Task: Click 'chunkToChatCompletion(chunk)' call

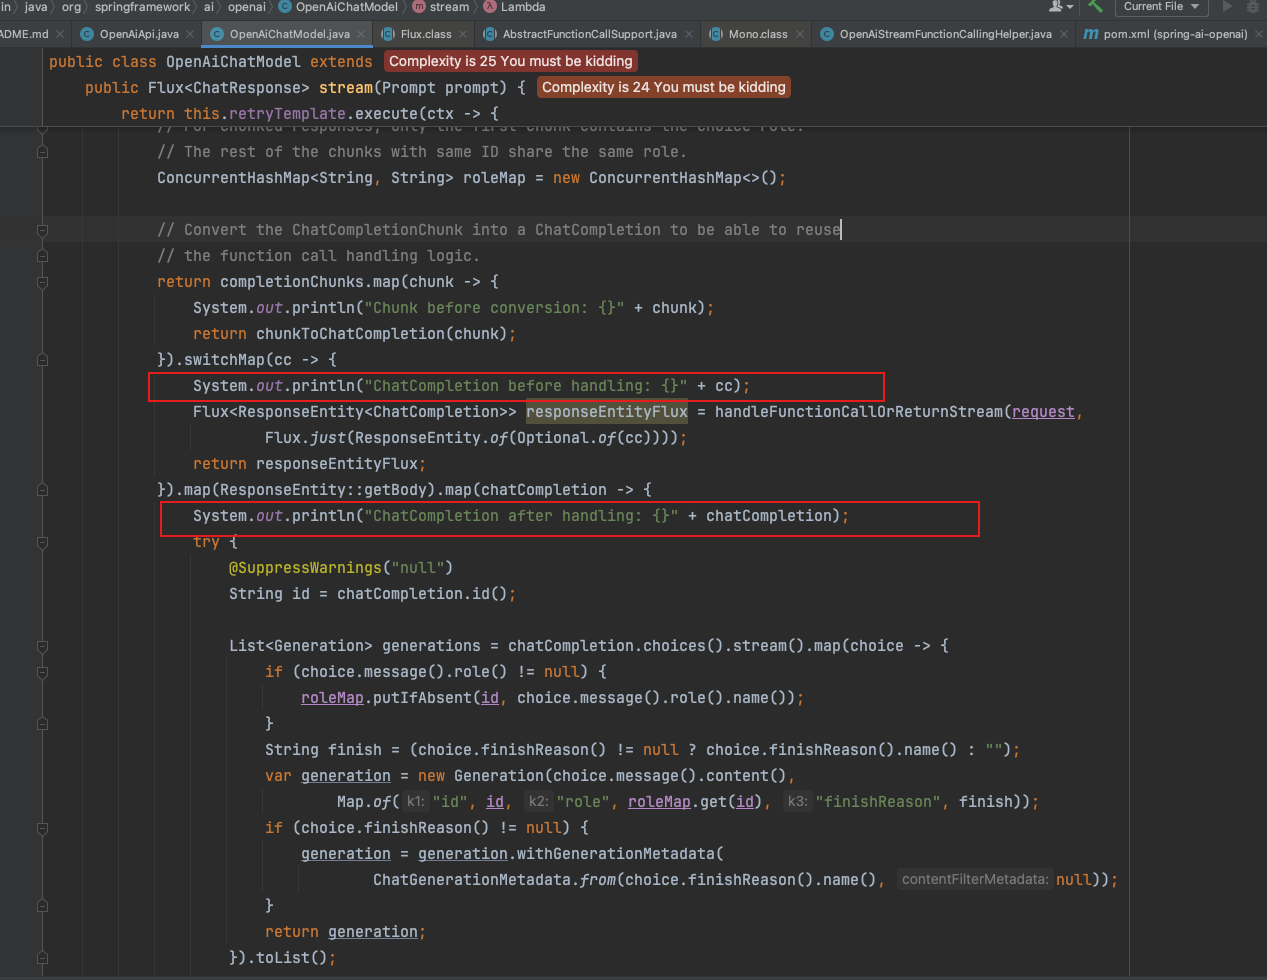Action: coord(381,334)
